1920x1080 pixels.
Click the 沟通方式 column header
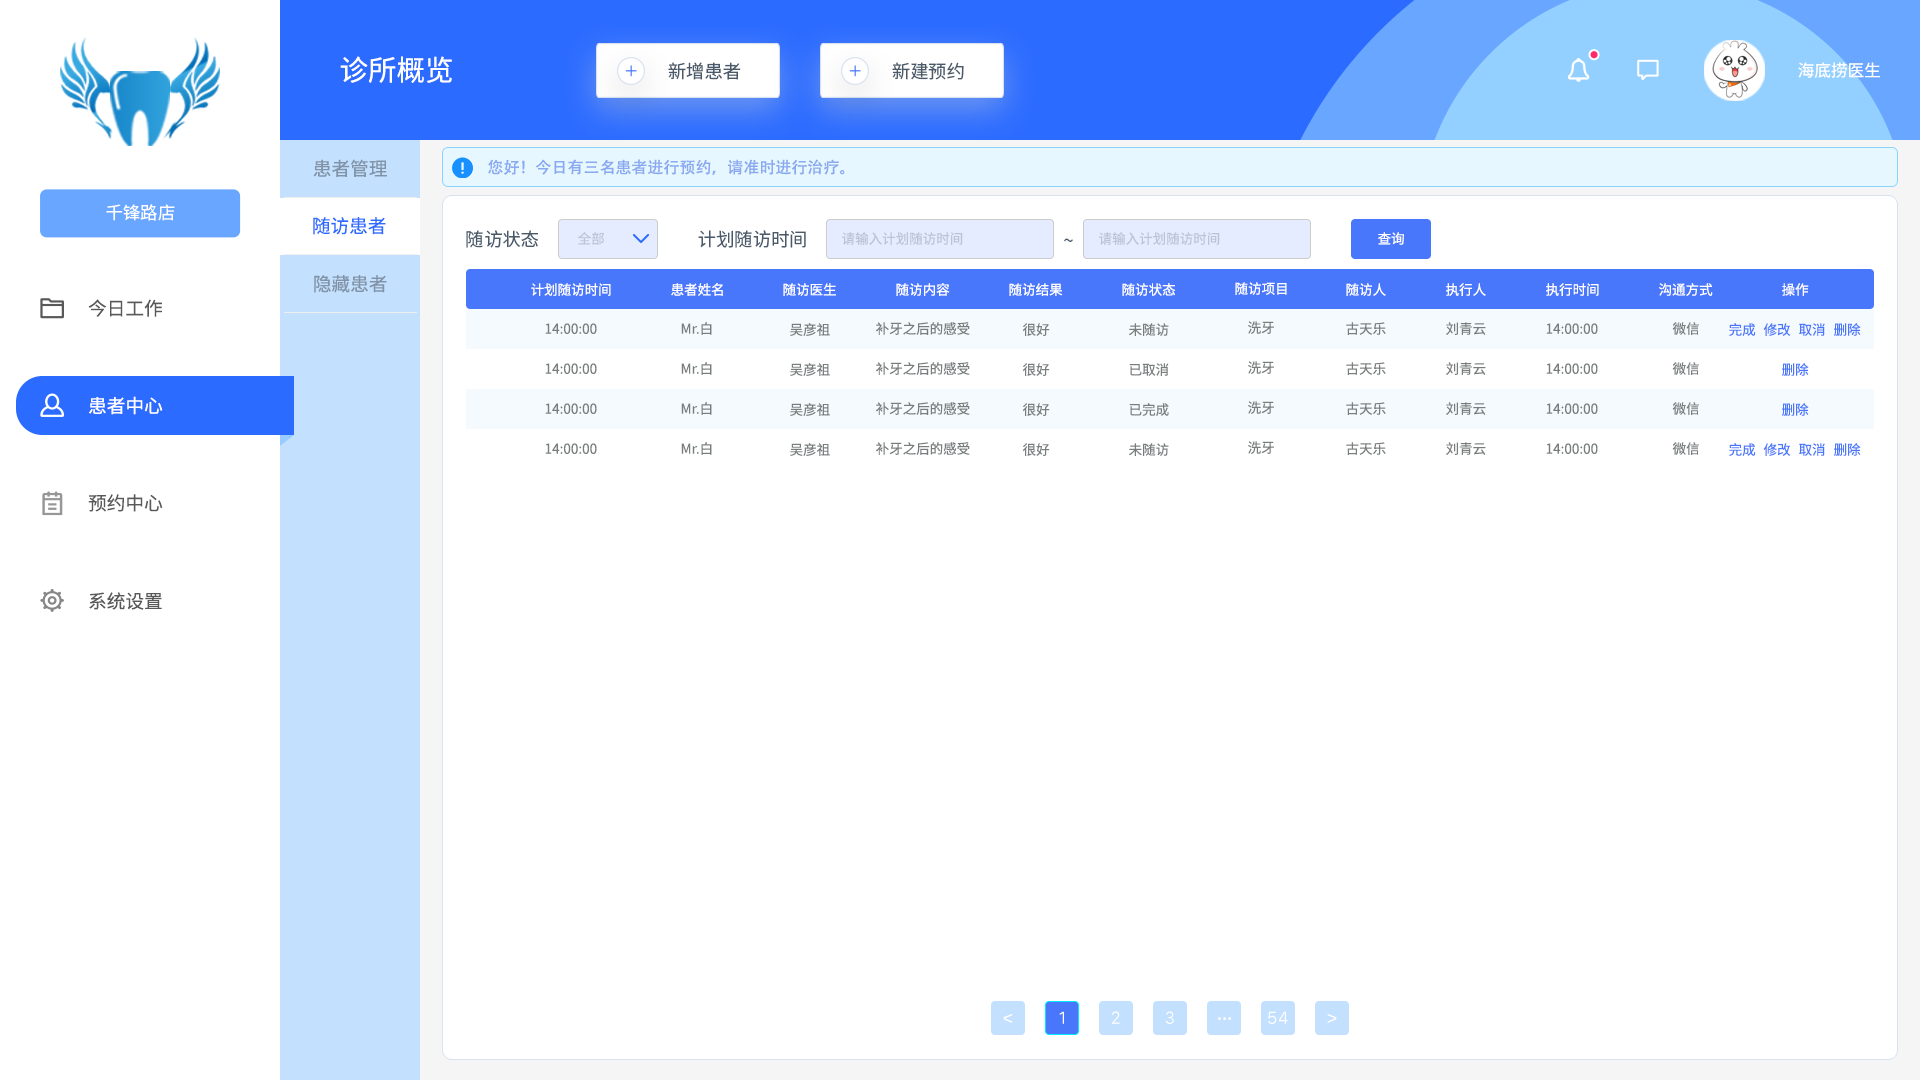[x=1685, y=290]
